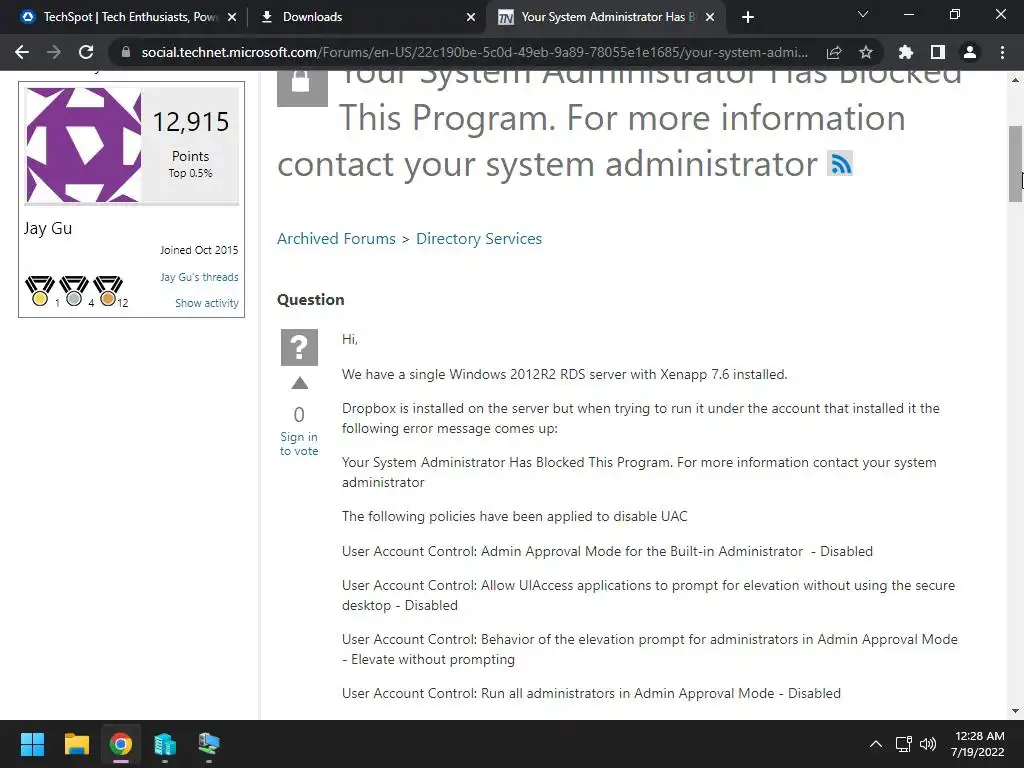Upvote the question with the triangle

pos(300,383)
